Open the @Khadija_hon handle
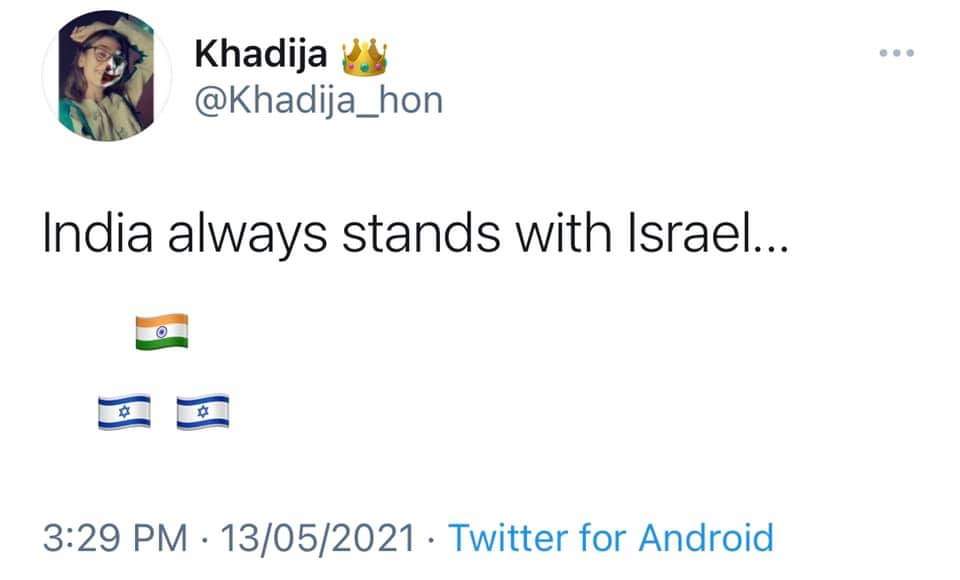Viewport: 960px width, 580px height. (318, 101)
